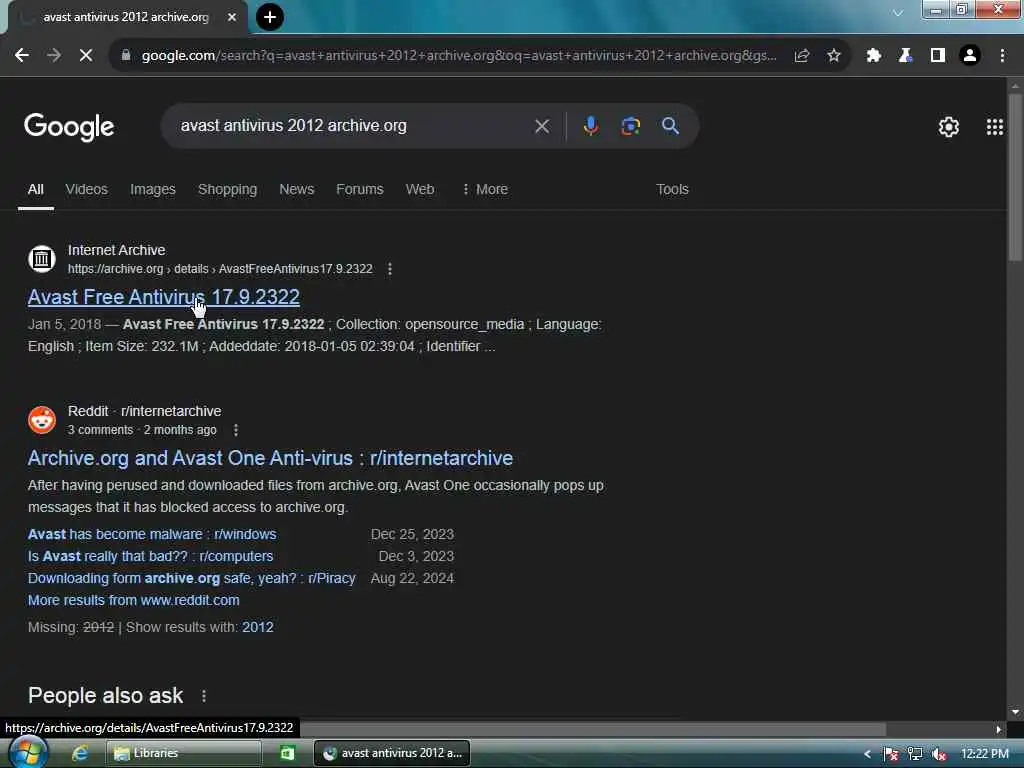Screen dimensions: 1024x768
Task: Open a new browser tab
Action: (x=270, y=17)
